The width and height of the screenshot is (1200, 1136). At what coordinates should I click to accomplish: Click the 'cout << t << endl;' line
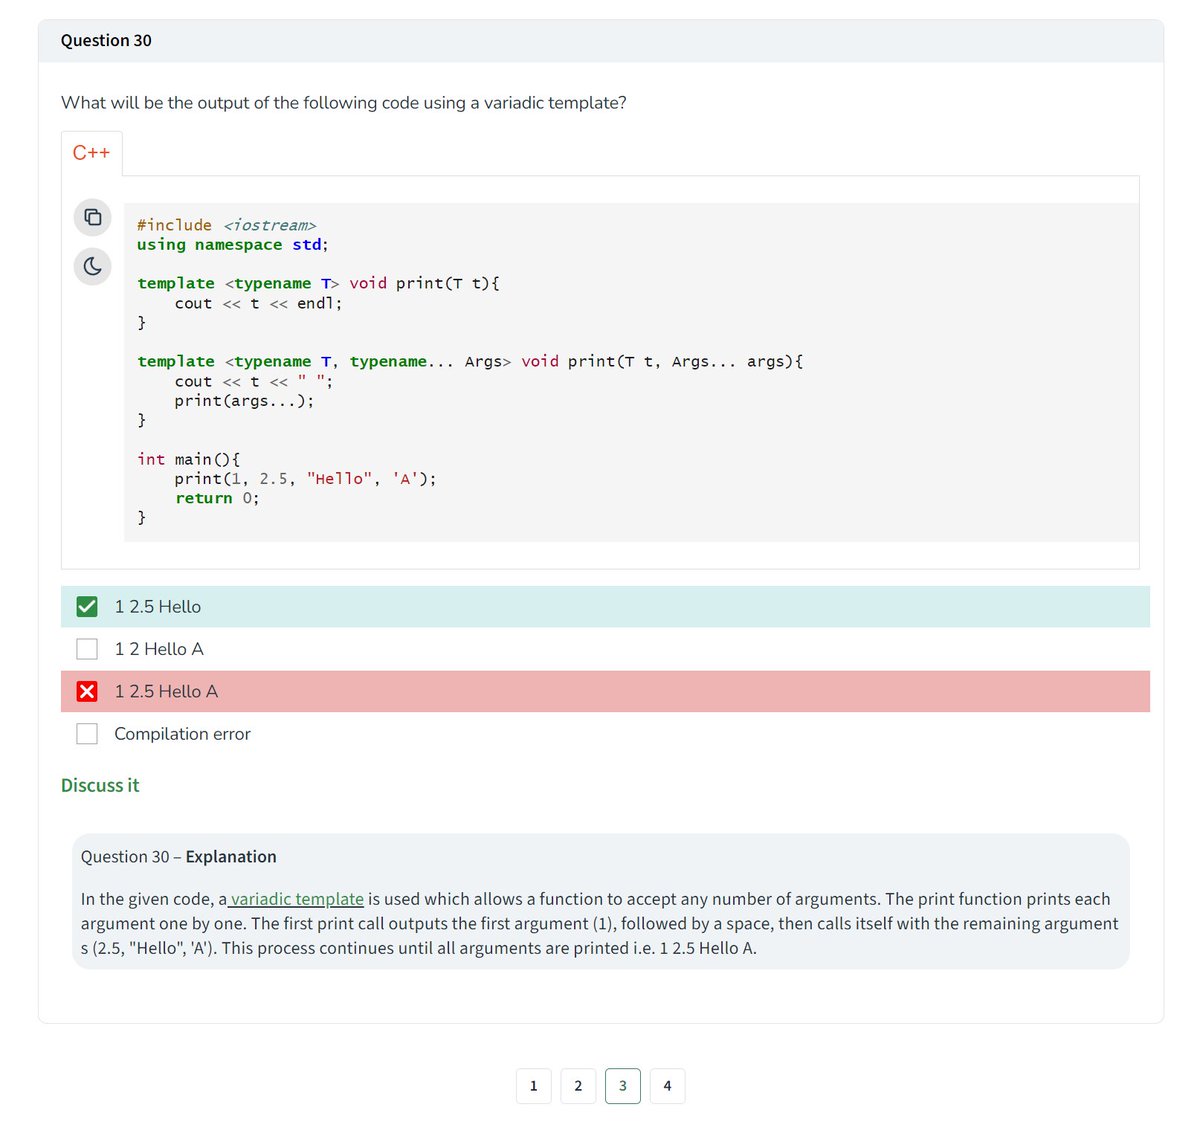coord(258,303)
